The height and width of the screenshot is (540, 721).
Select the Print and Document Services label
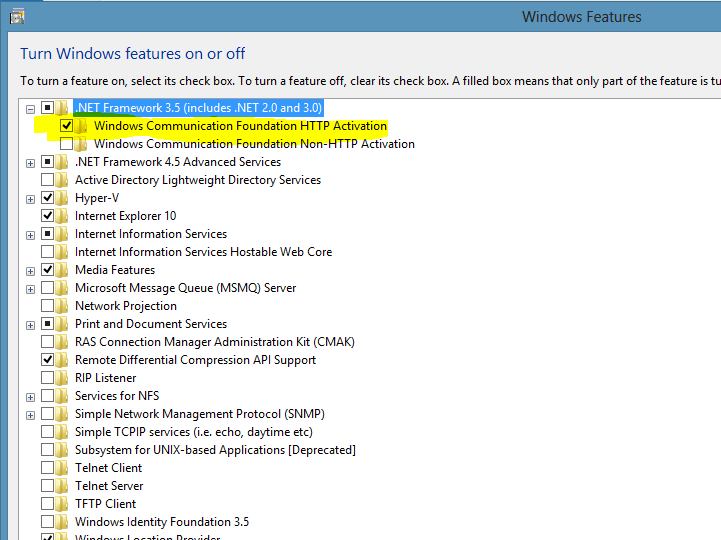point(151,324)
